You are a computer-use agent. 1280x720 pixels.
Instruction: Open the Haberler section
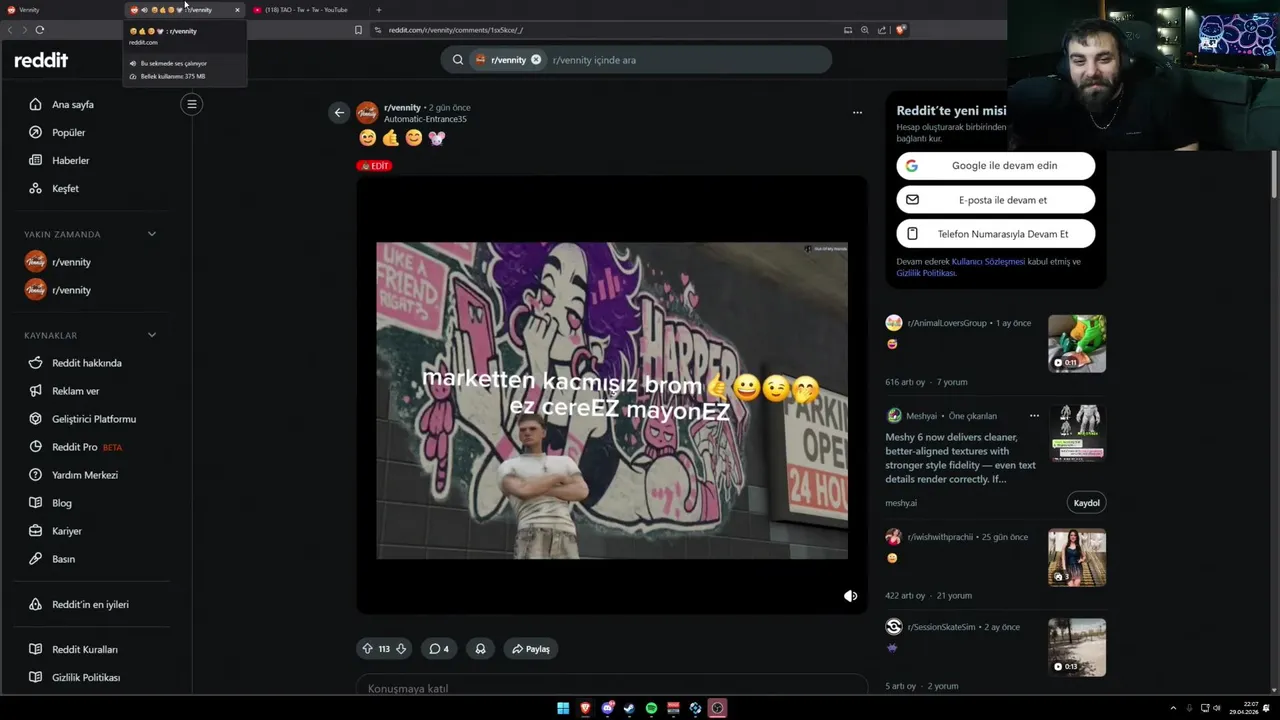[x=71, y=160]
